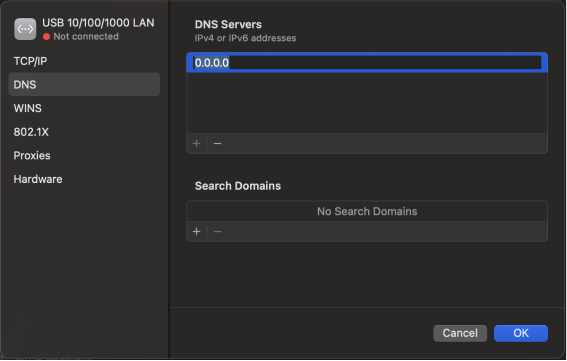Open the TCP/IP settings tab

pos(84,61)
